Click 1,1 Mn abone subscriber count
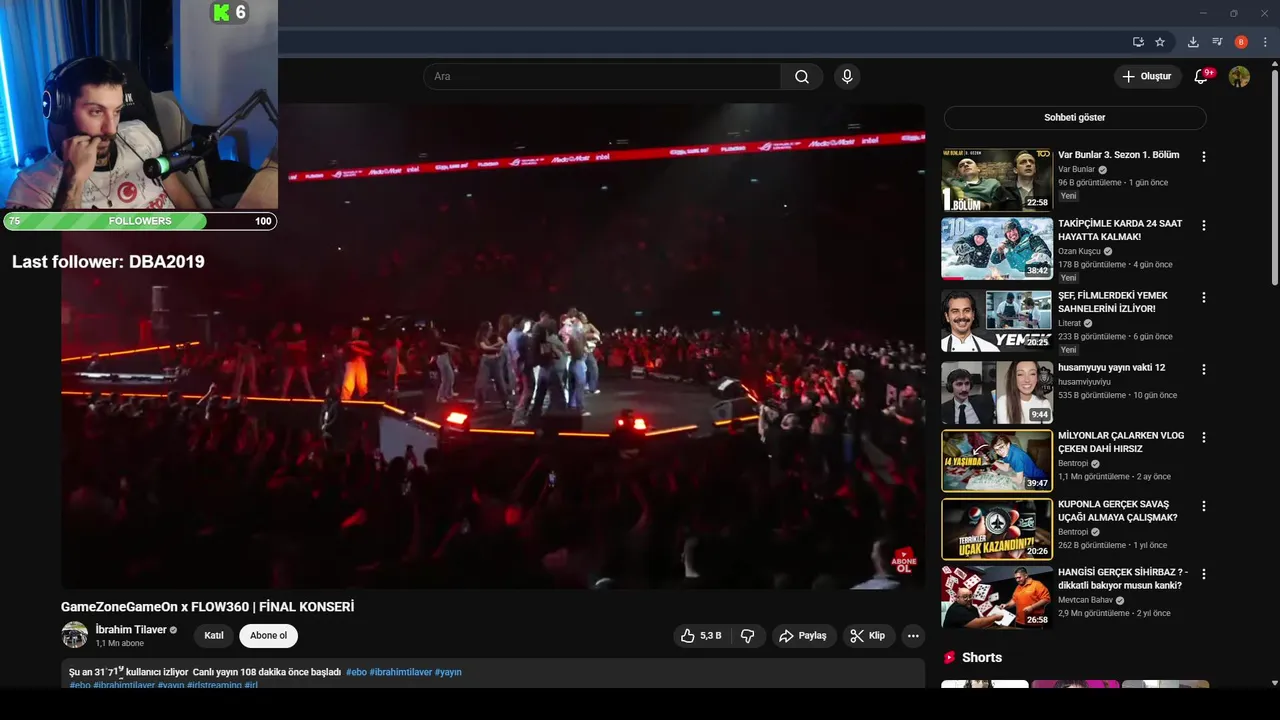Image resolution: width=1280 pixels, height=720 pixels. 119,644
